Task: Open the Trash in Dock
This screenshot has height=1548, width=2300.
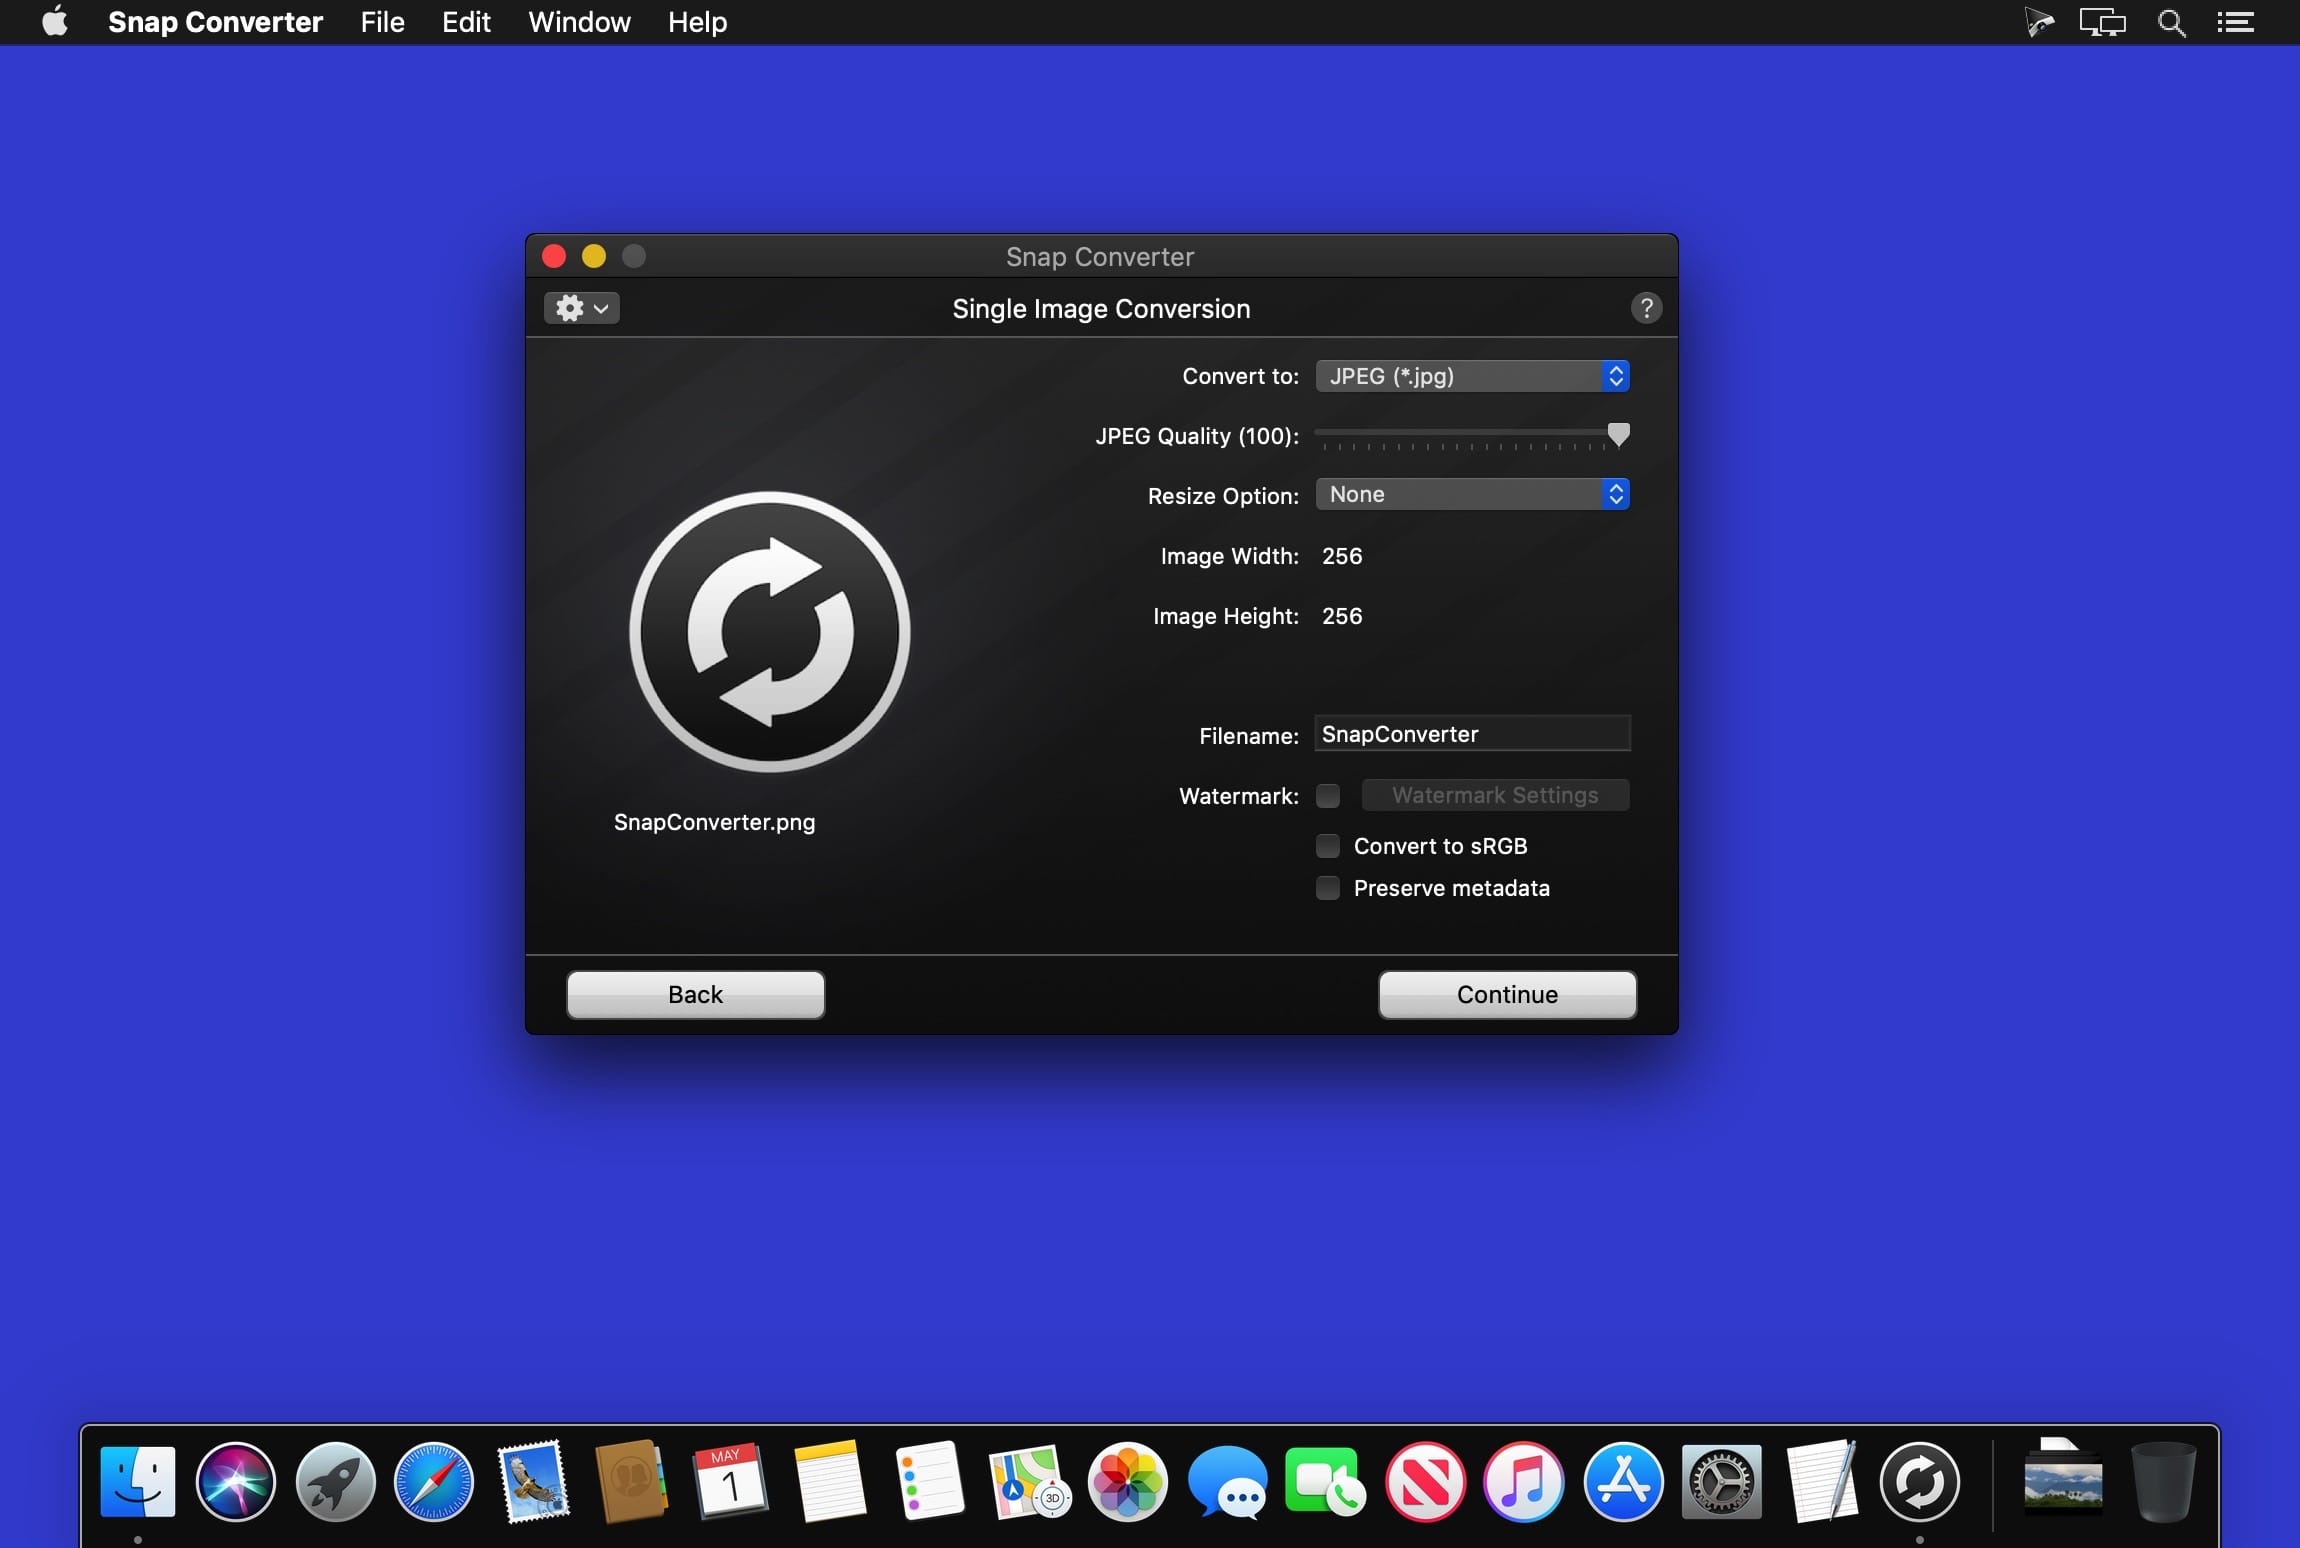Action: click(x=2162, y=1482)
